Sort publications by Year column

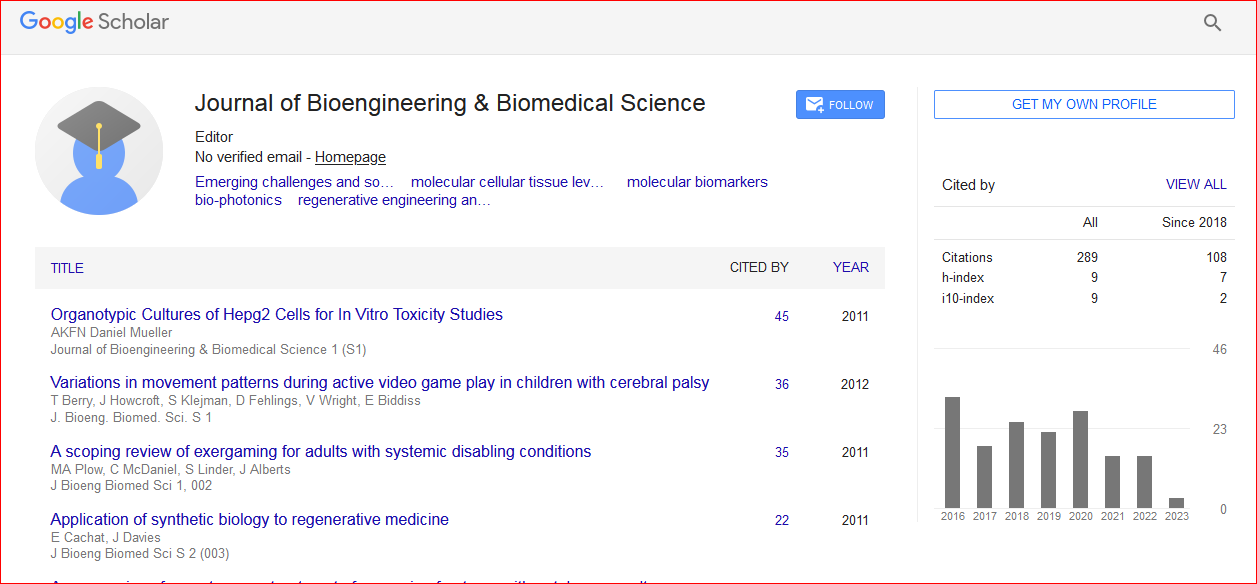click(851, 268)
